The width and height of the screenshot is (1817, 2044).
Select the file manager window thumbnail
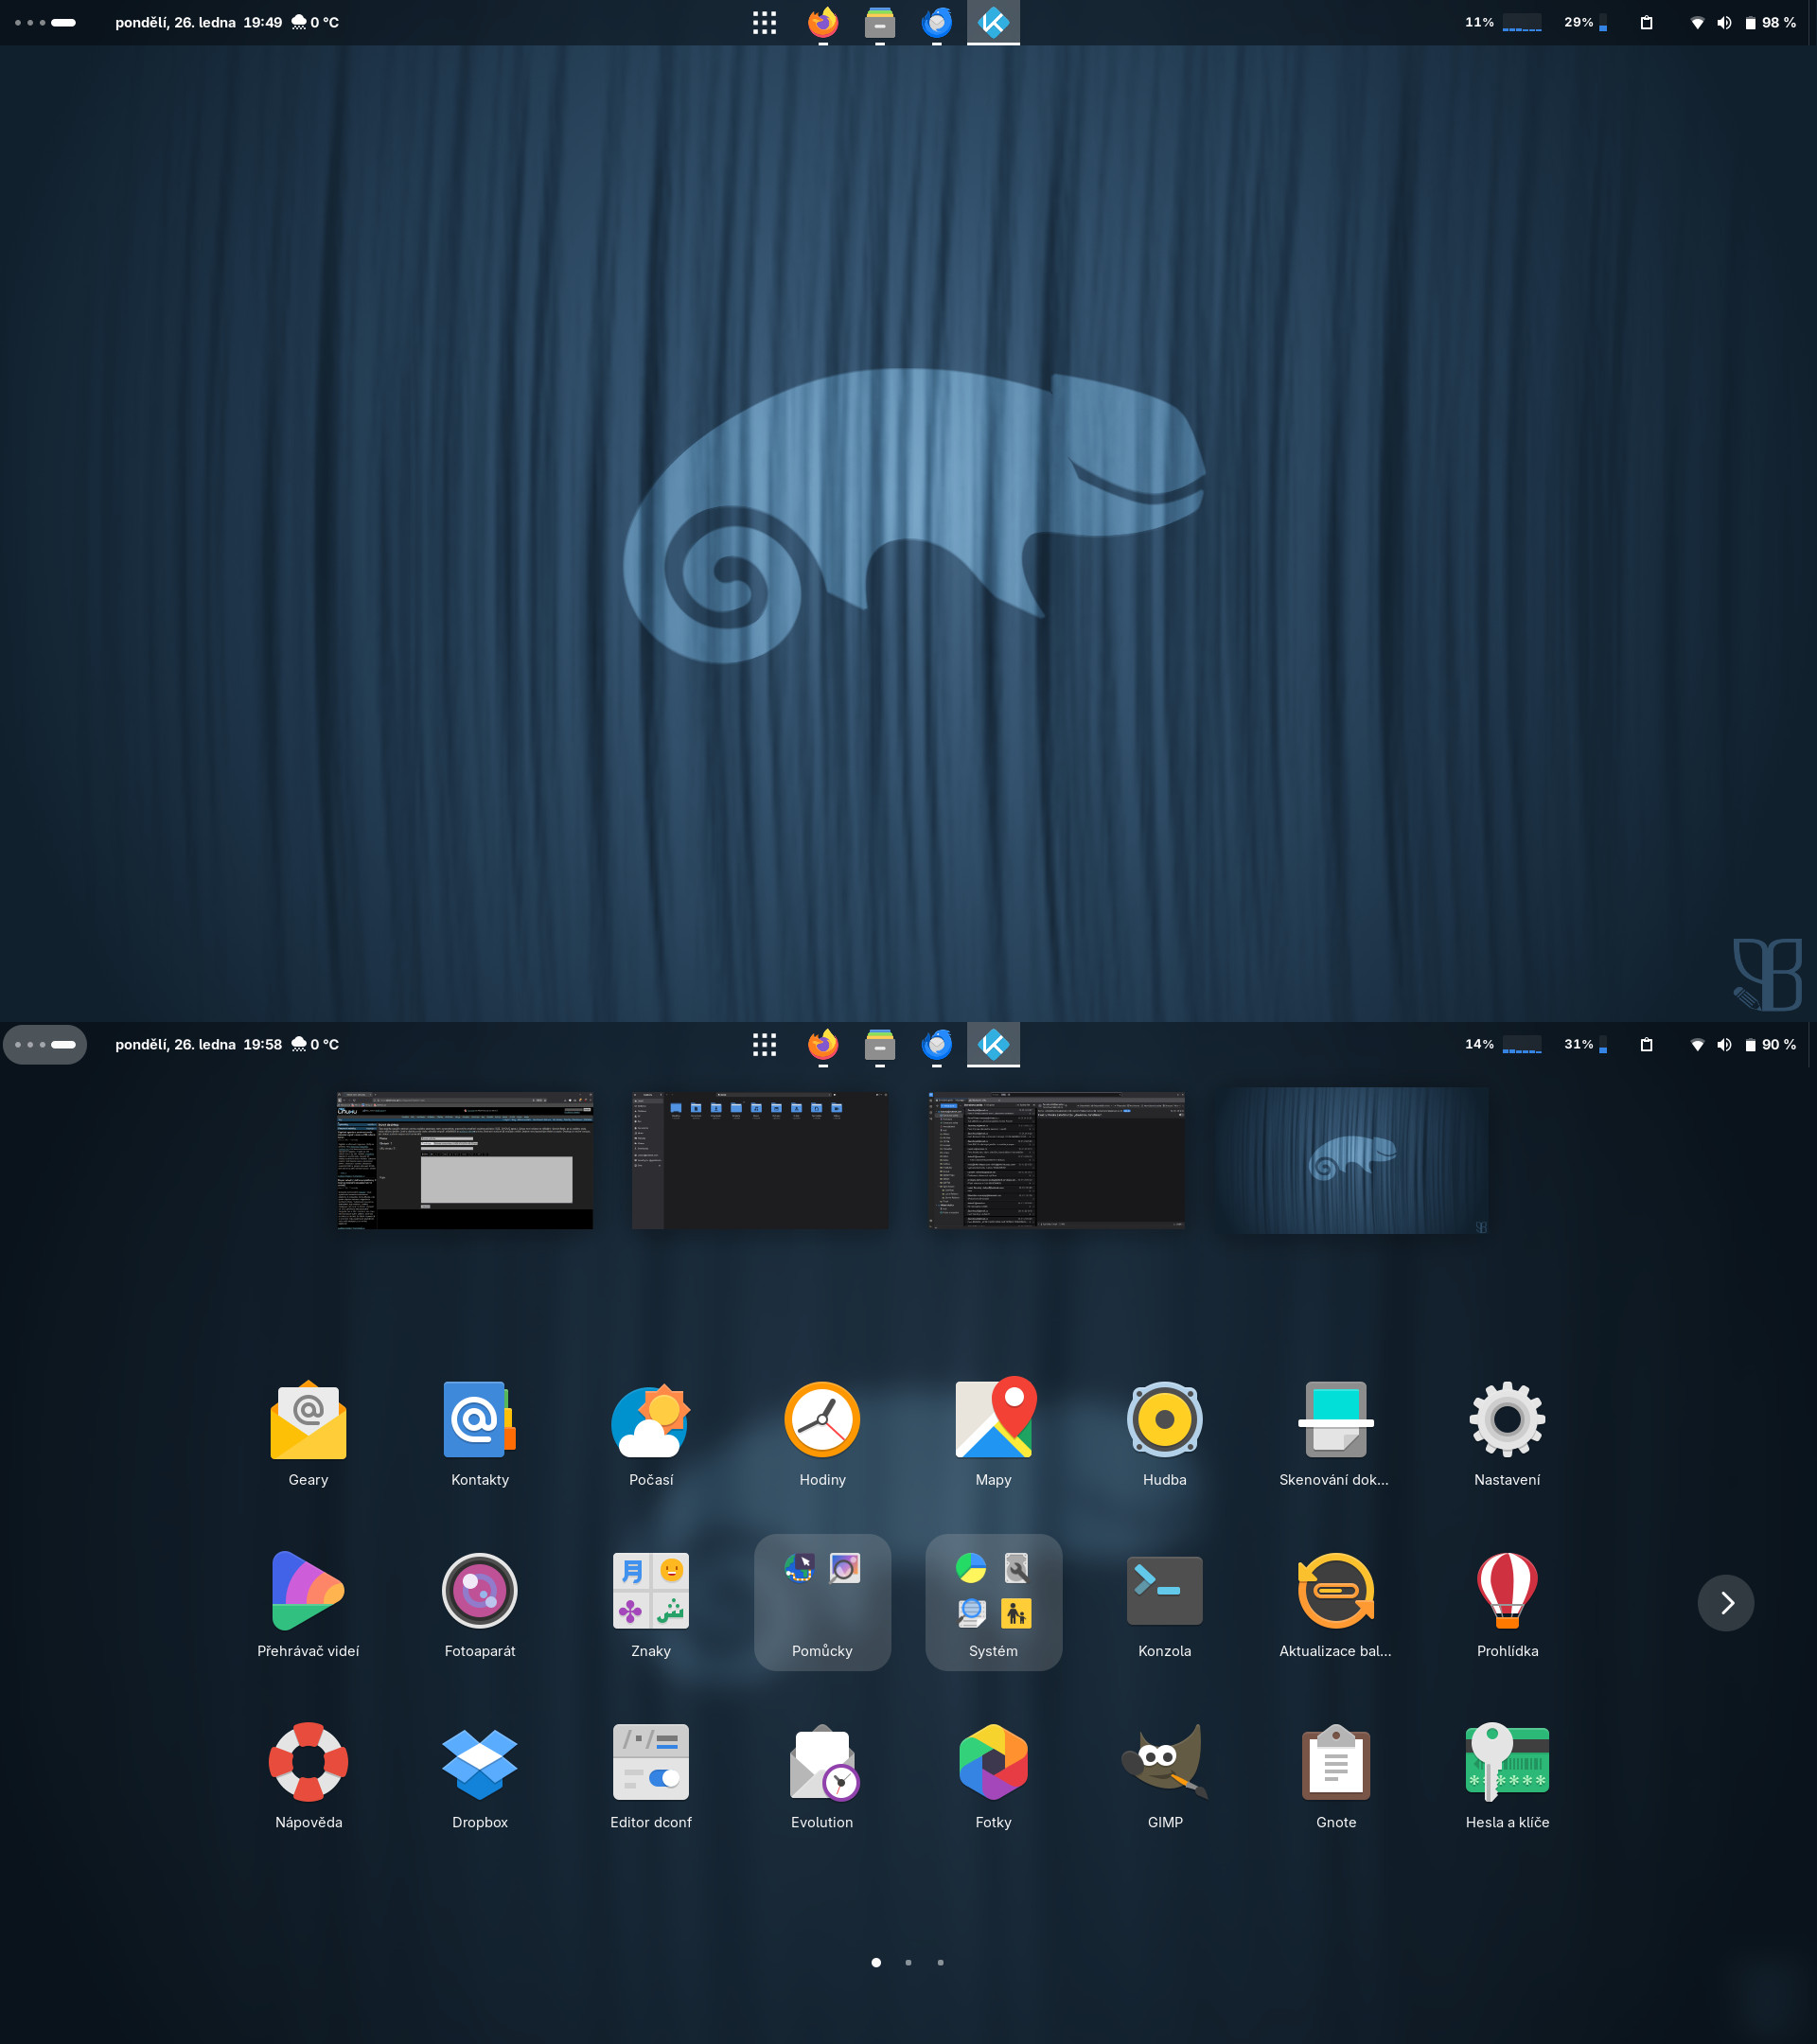(x=760, y=1160)
